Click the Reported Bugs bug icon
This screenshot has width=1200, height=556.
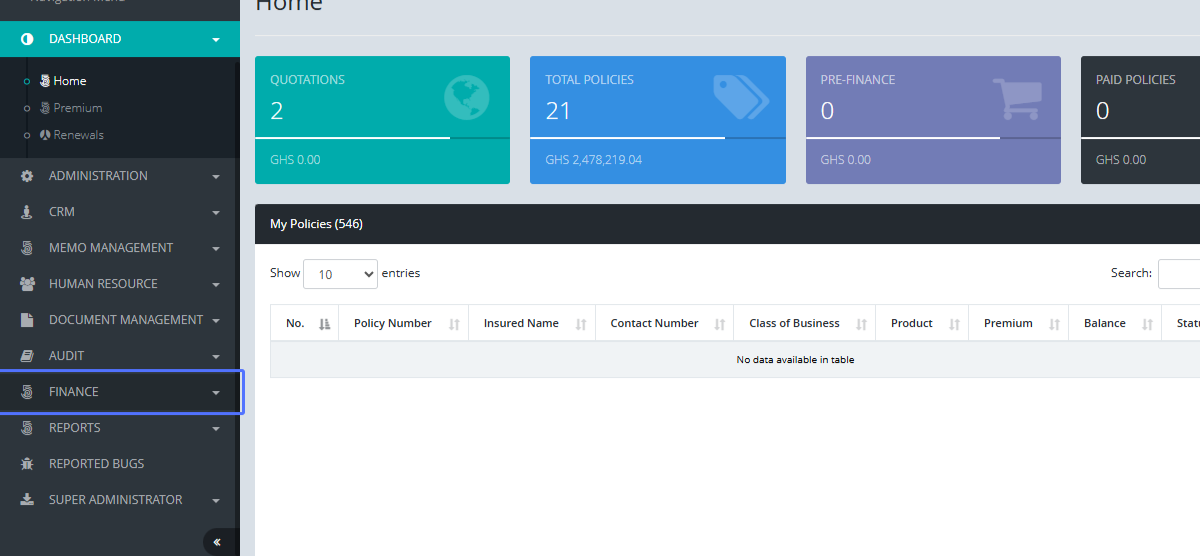coord(27,464)
